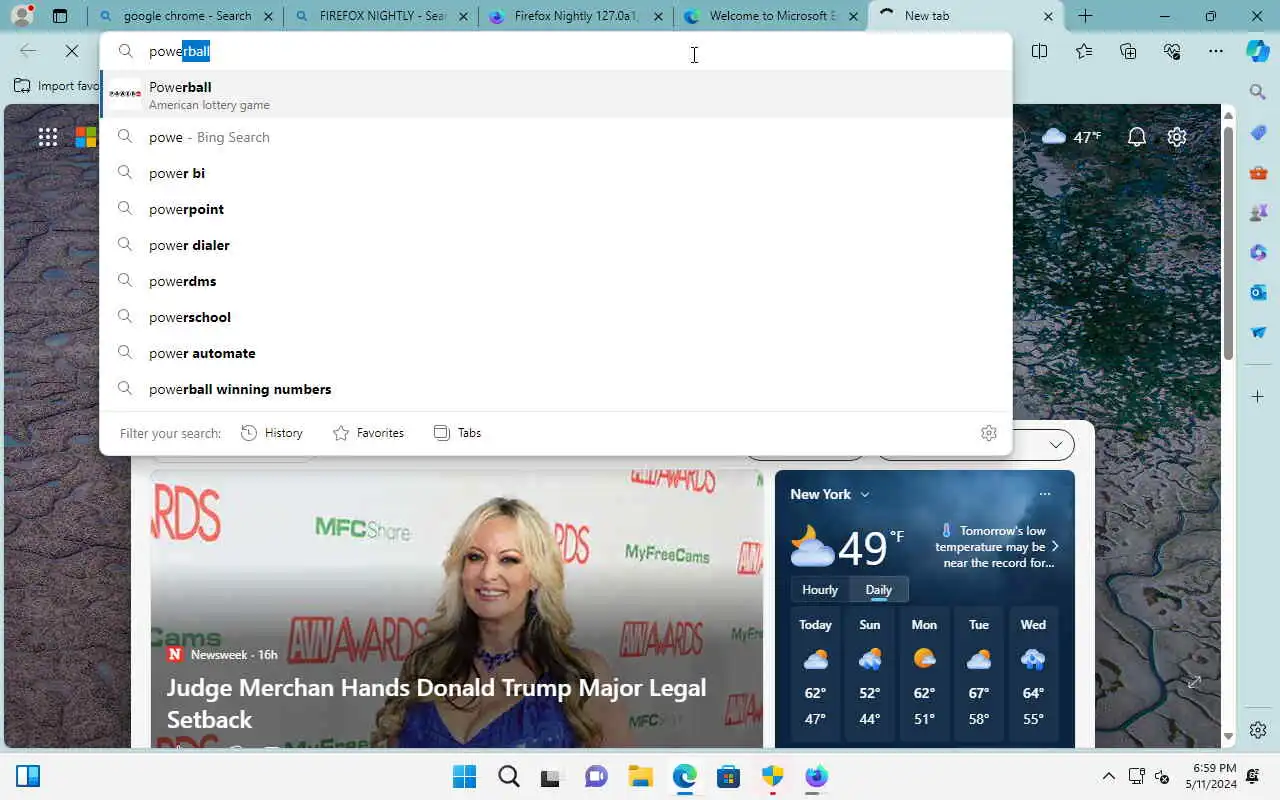The image size is (1280, 800).
Task: Open the Outlook sidebar icon
Action: pos(1258,292)
